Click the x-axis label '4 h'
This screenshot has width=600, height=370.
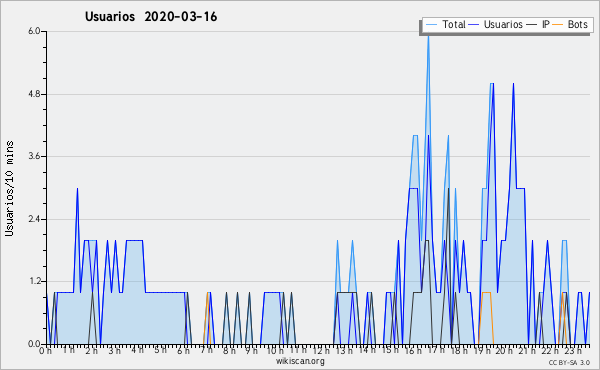pyautogui.click(x=137, y=350)
